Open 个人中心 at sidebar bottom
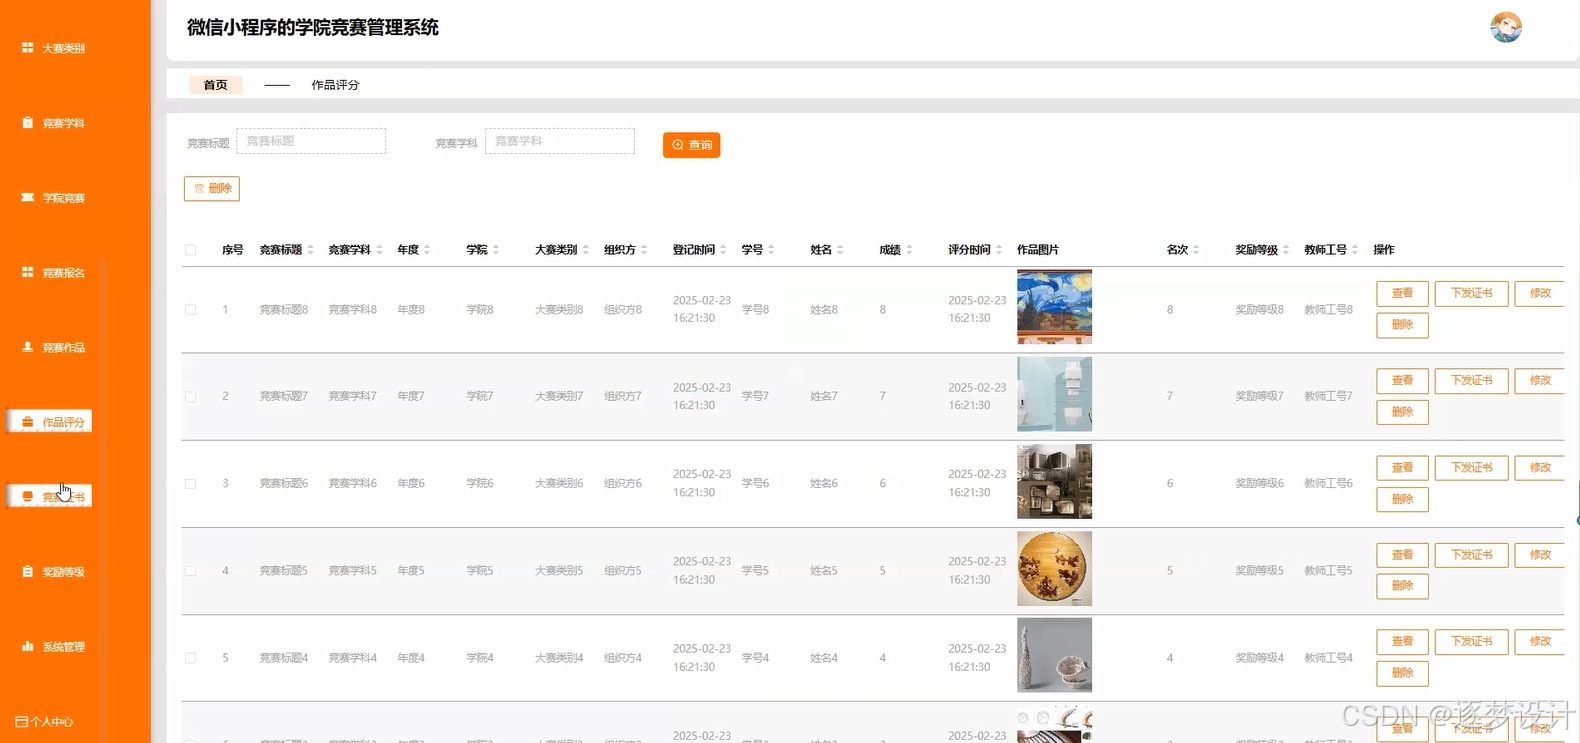 (x=45, y=722)
